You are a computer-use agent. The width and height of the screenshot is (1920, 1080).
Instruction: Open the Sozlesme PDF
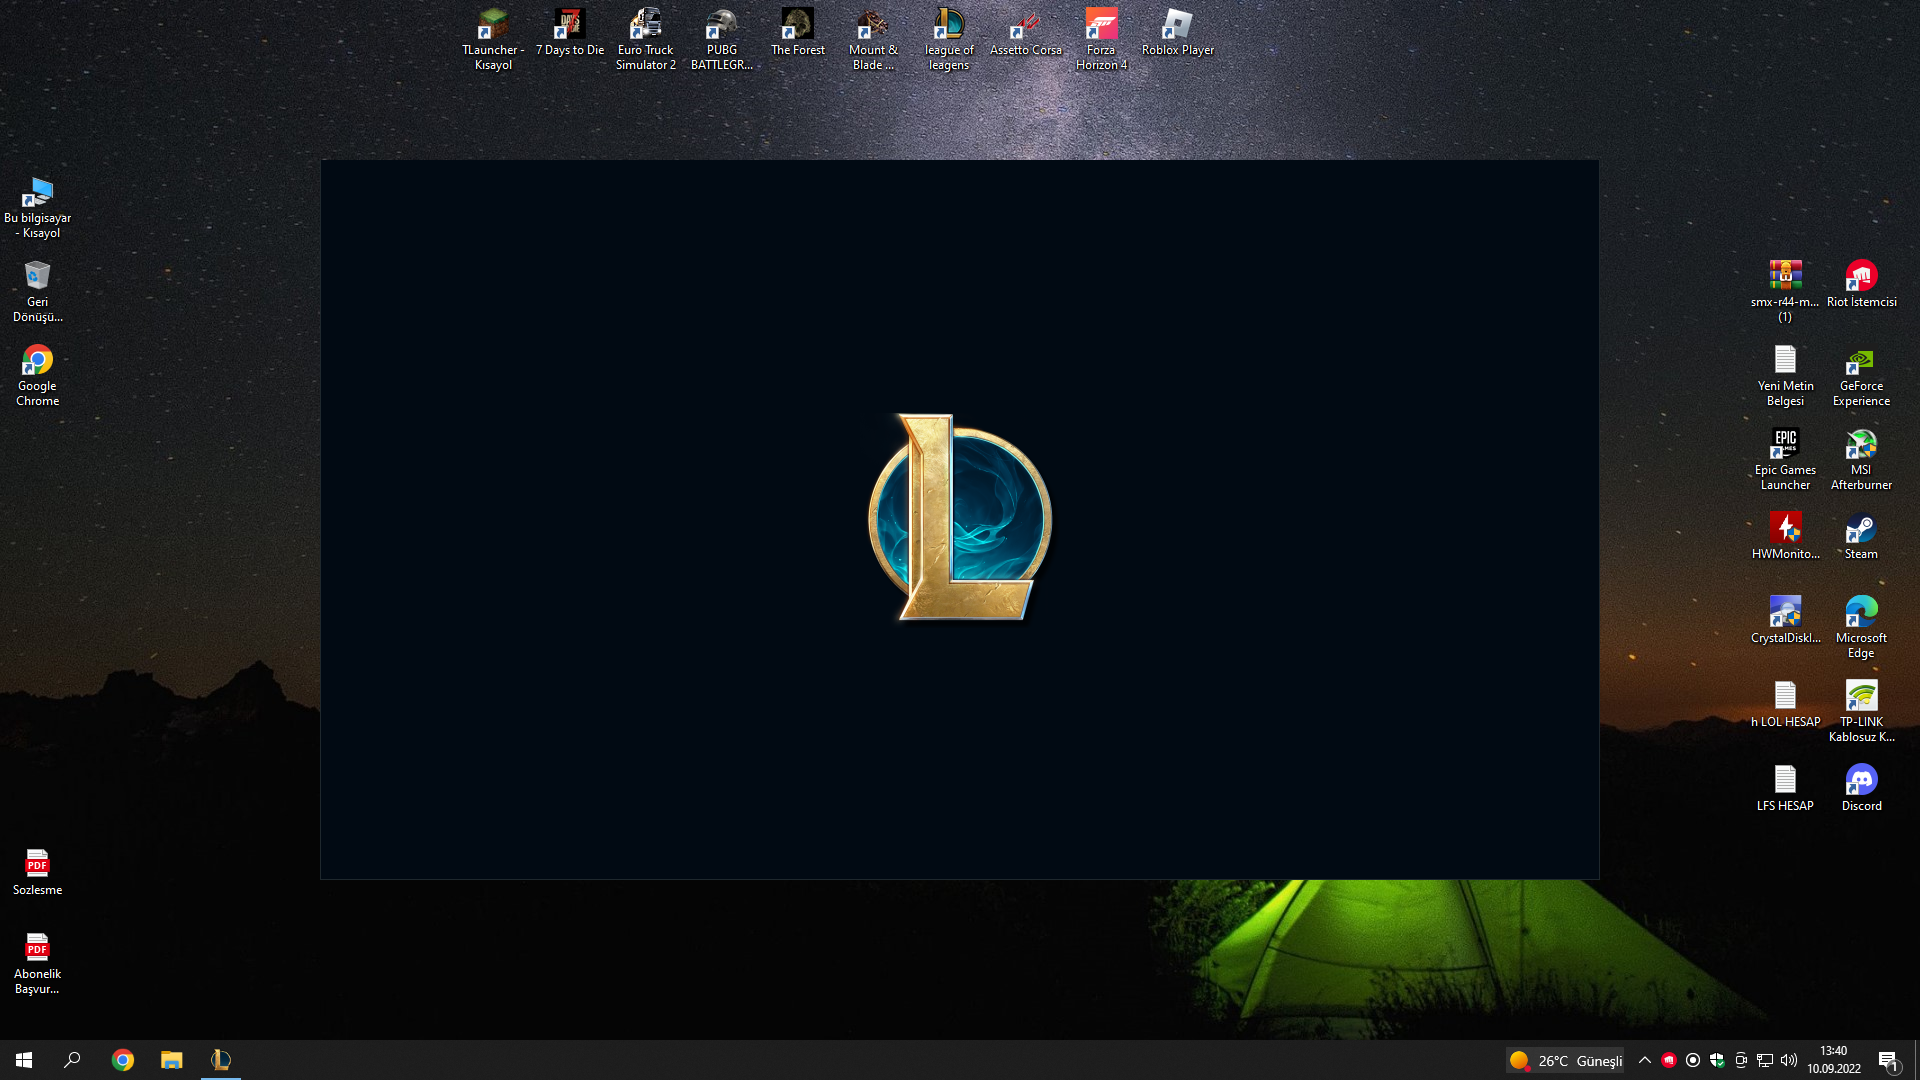(37, 862)
